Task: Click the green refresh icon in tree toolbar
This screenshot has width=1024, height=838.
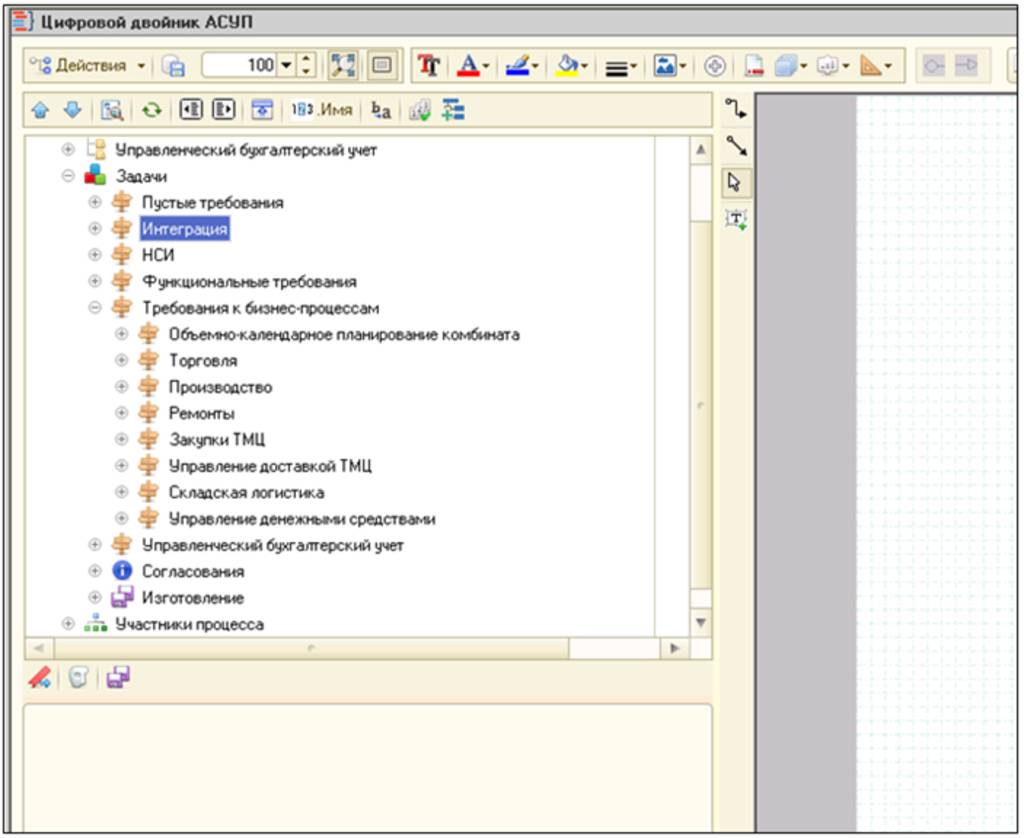Action: [x=153, y=111]
